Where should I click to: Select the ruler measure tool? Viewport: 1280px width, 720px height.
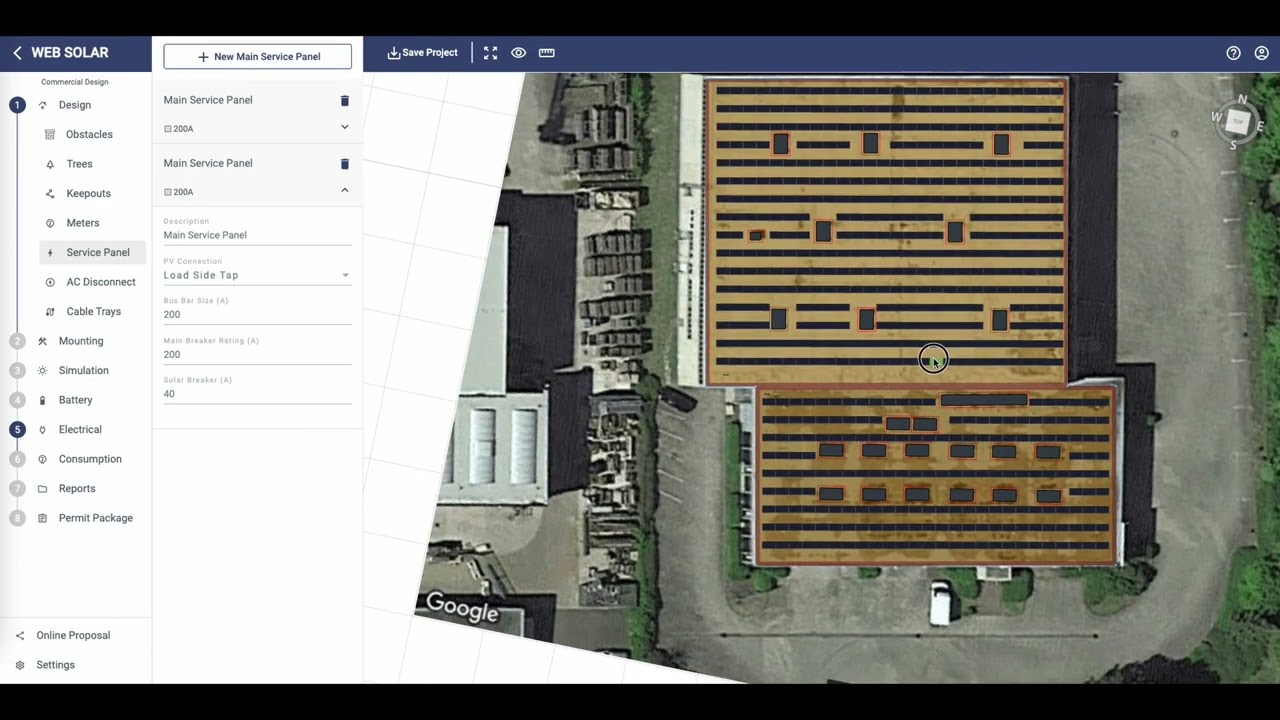pos(546,53)
